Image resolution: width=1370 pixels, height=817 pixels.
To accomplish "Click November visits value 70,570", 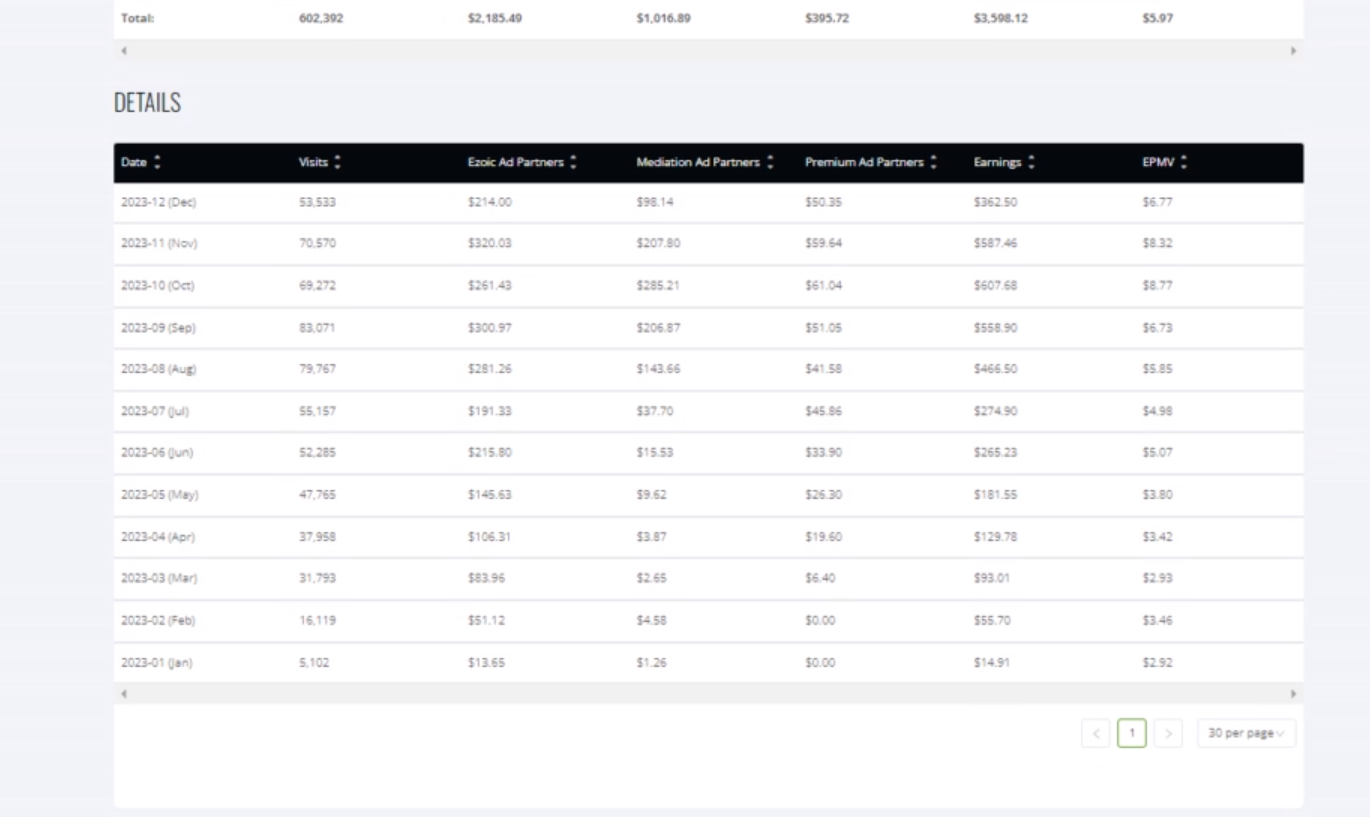I will (317, 244).
